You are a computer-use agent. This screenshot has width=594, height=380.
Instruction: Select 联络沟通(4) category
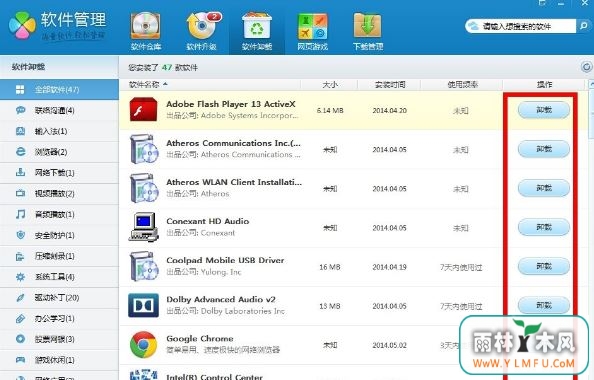(59, 110)
